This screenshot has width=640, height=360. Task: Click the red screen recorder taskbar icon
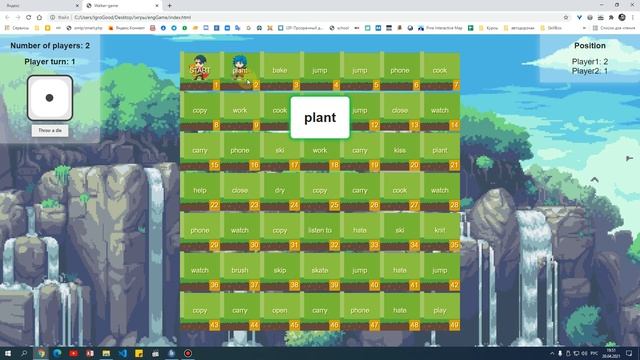tap(188, 353)
